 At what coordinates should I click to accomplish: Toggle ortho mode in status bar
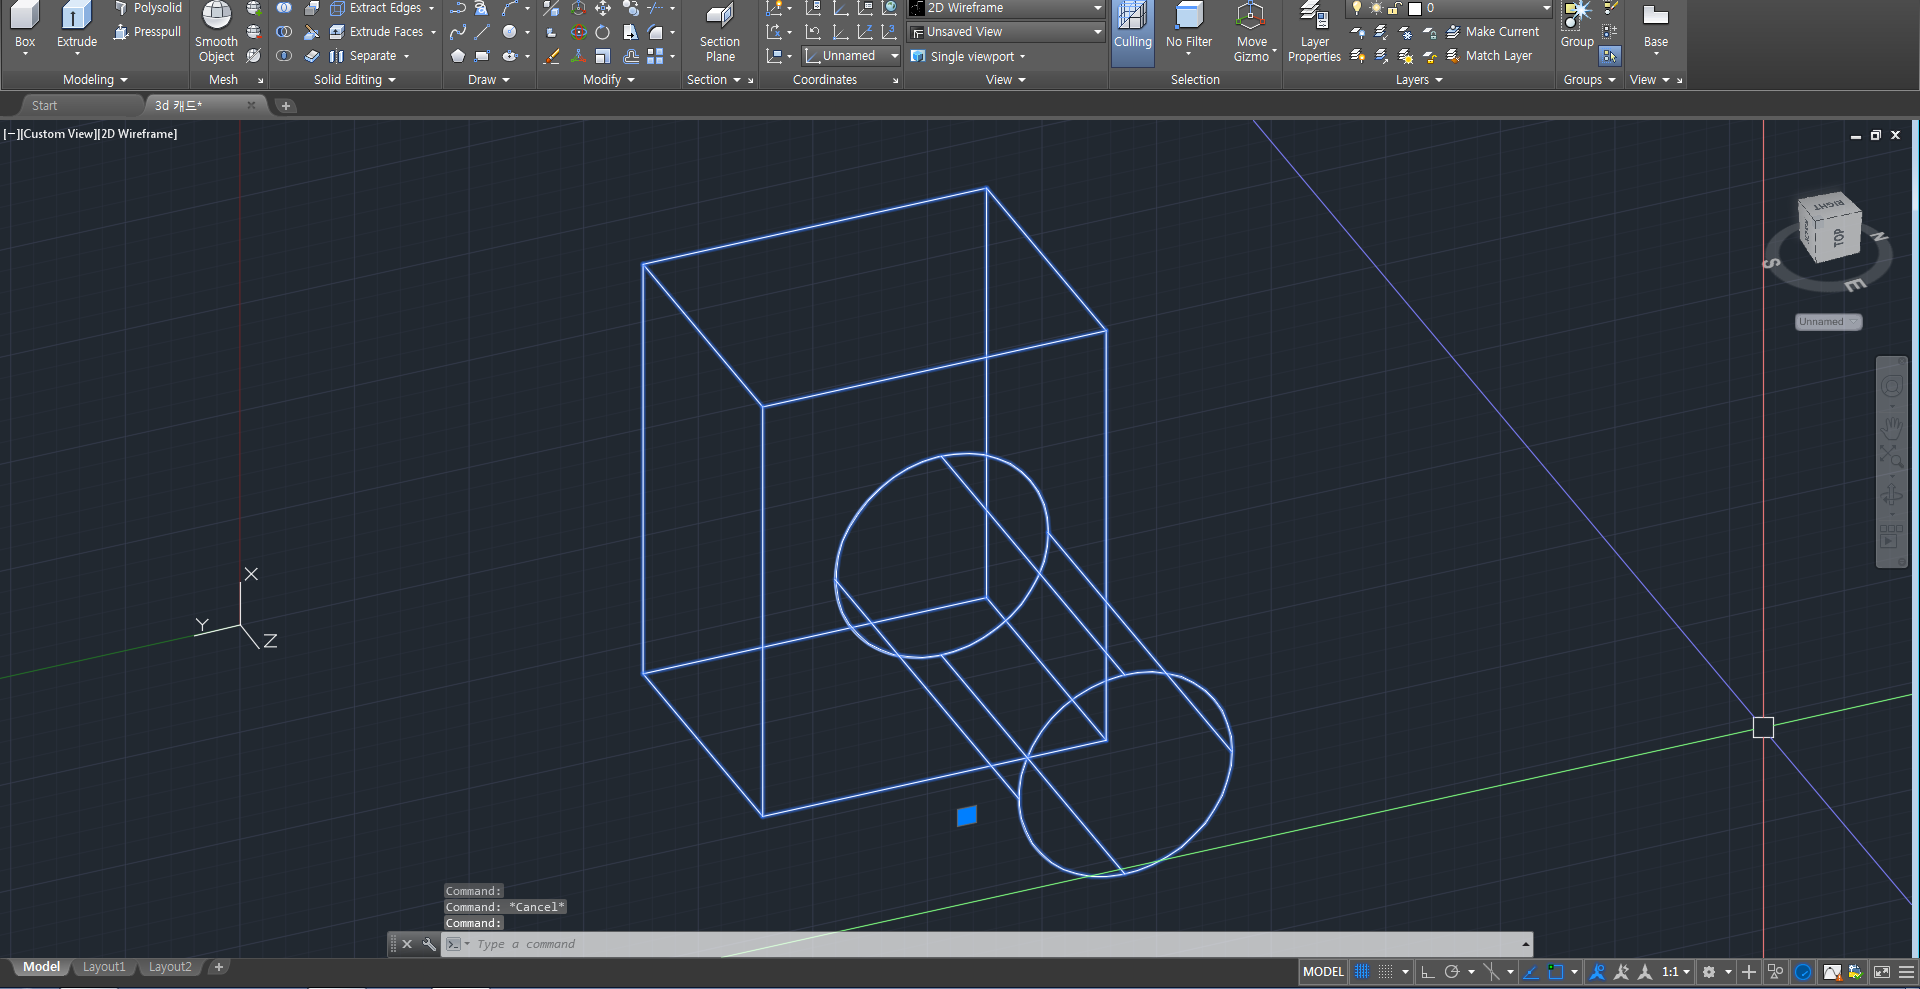point(1428,972)
